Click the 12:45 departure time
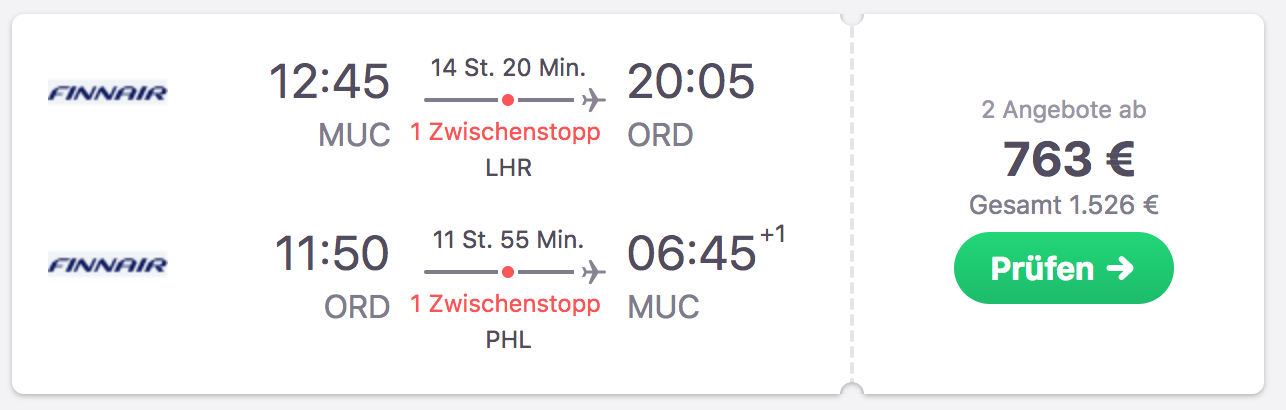This screenshot has width=1286, height=410. pyautogui.click(x=329, y=81)
